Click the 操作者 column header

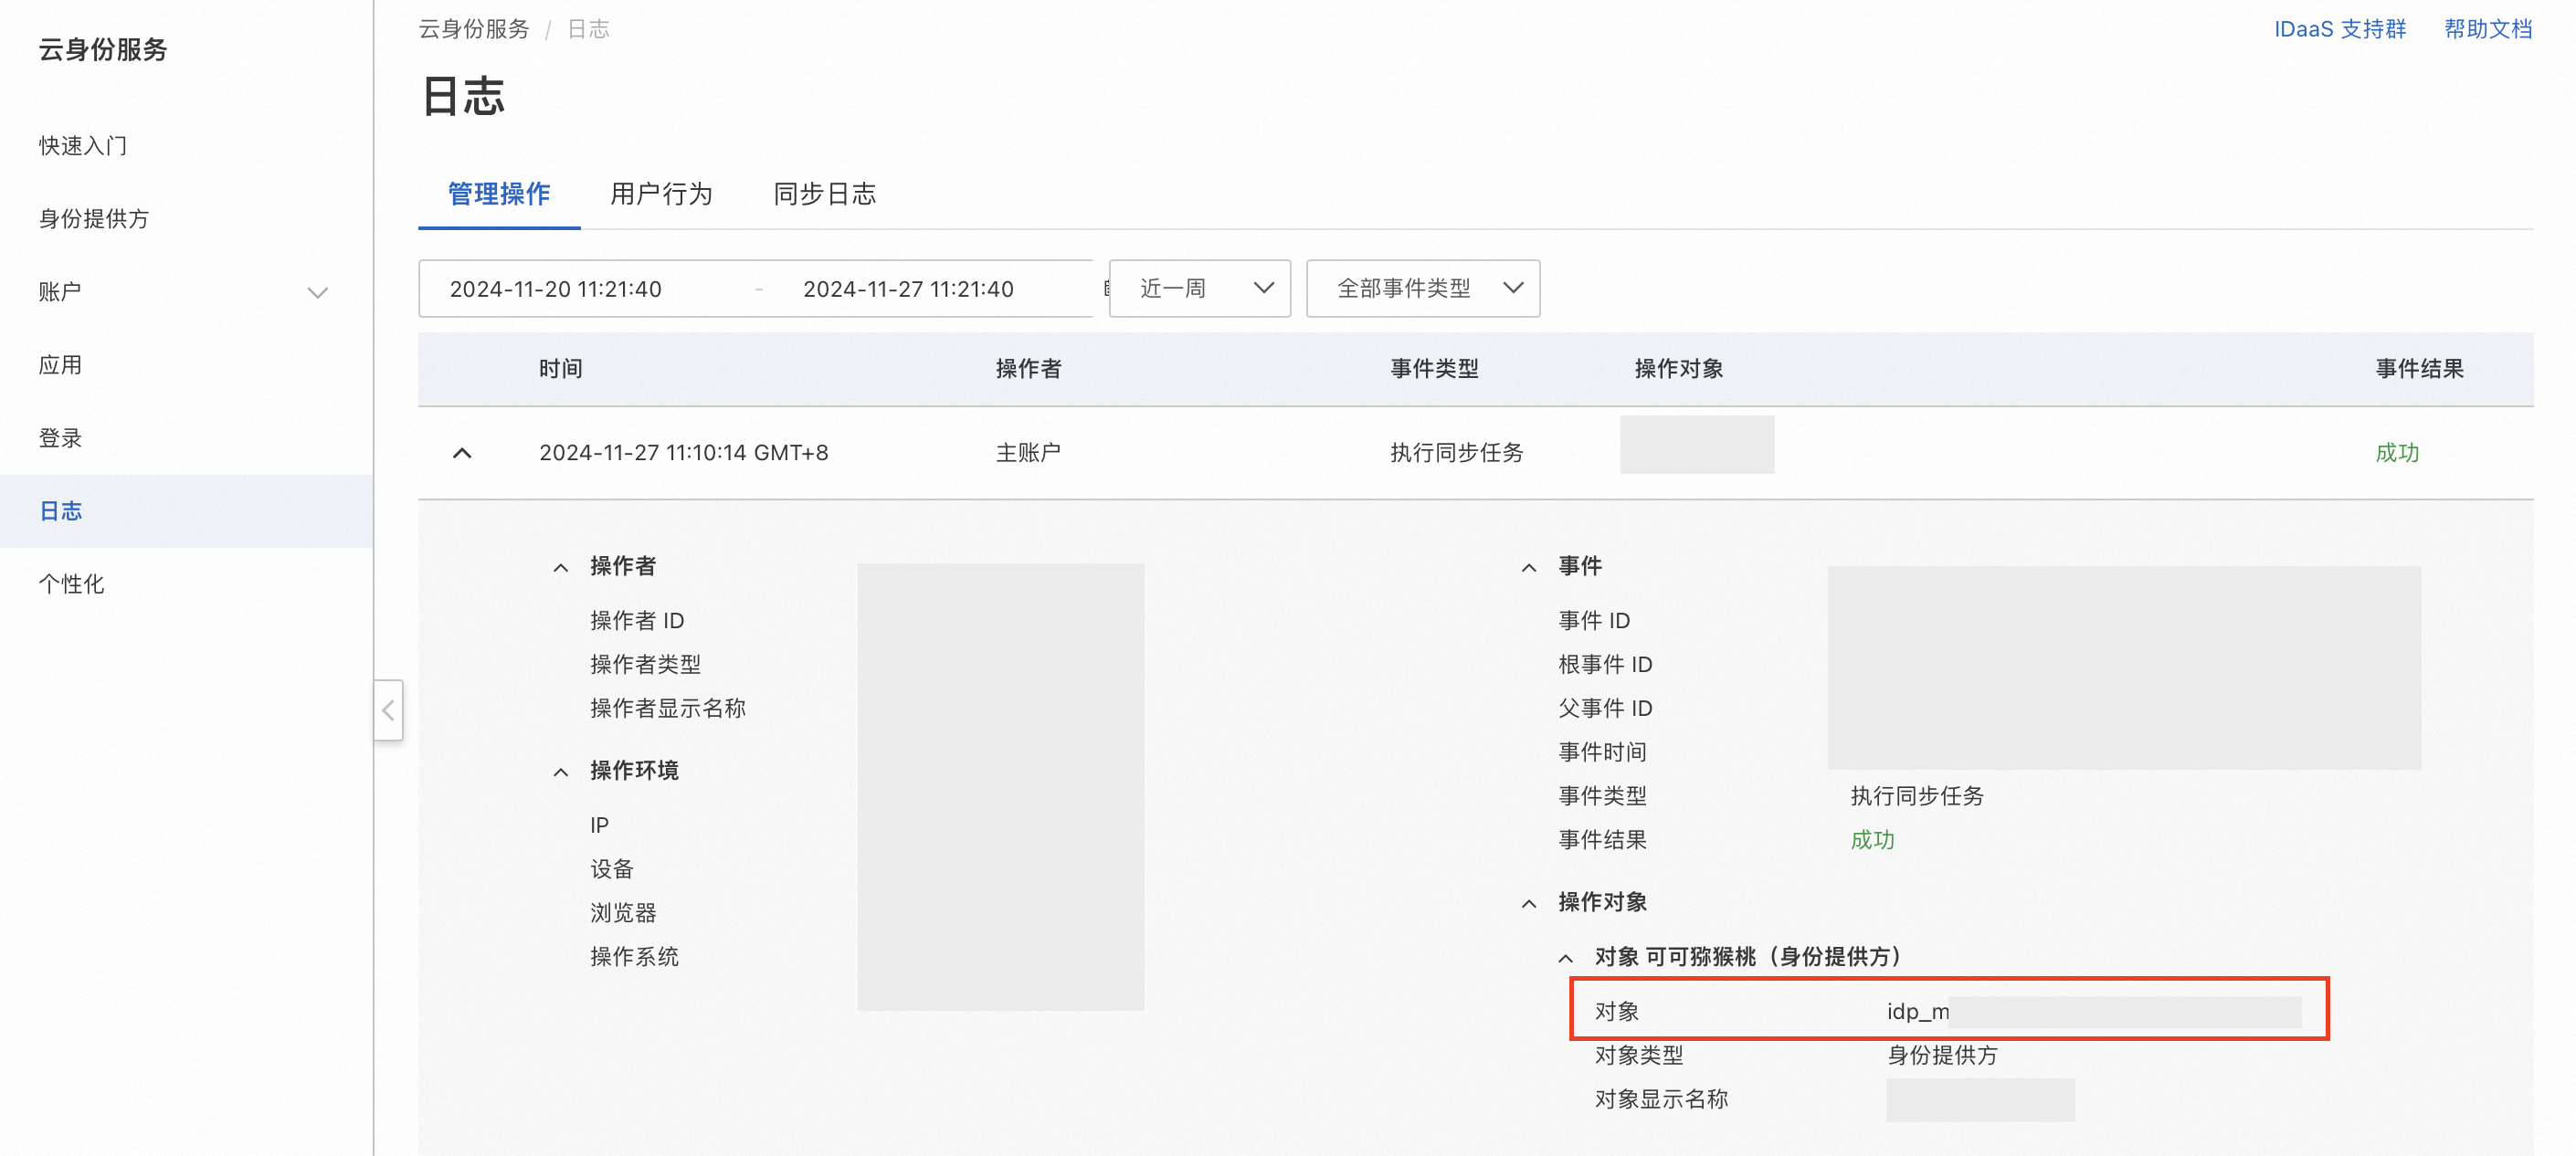1029,369
